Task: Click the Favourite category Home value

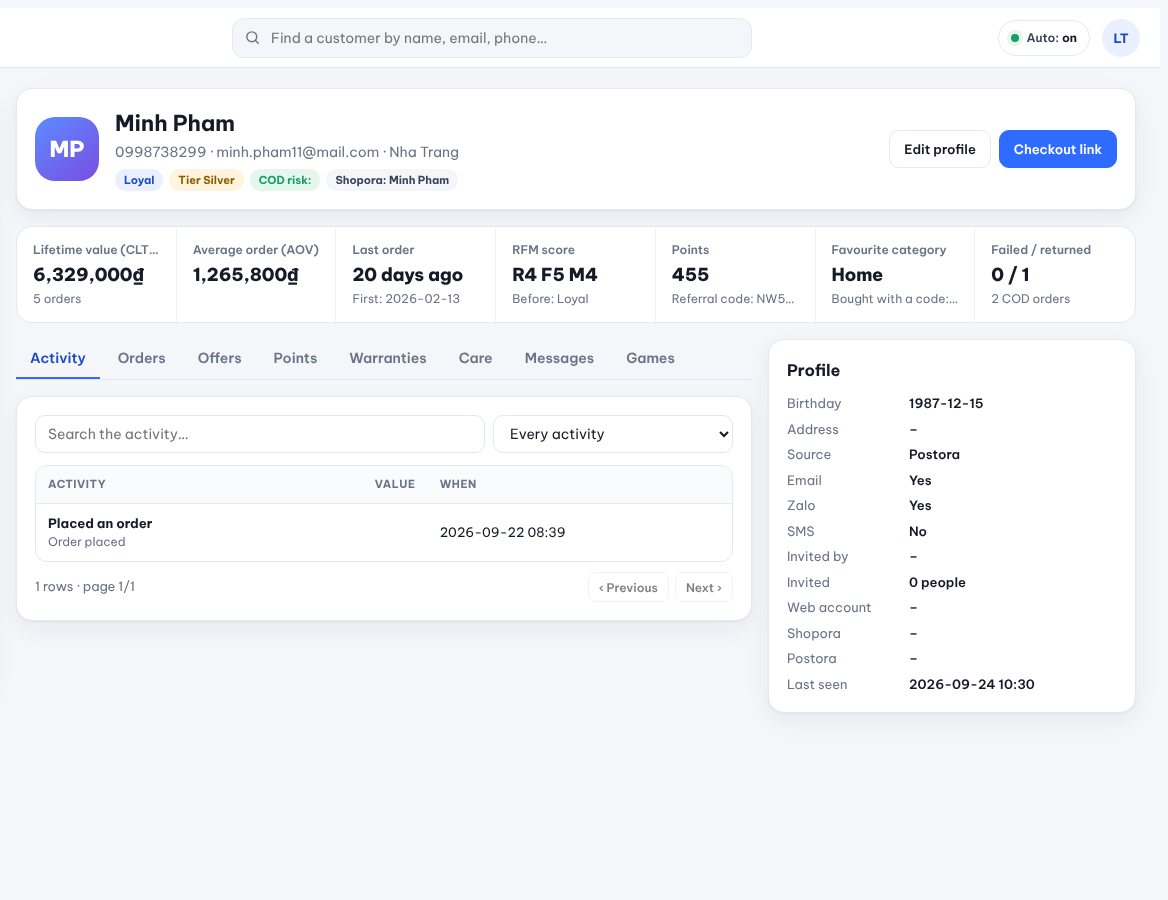Action: [x=857, y=275]
